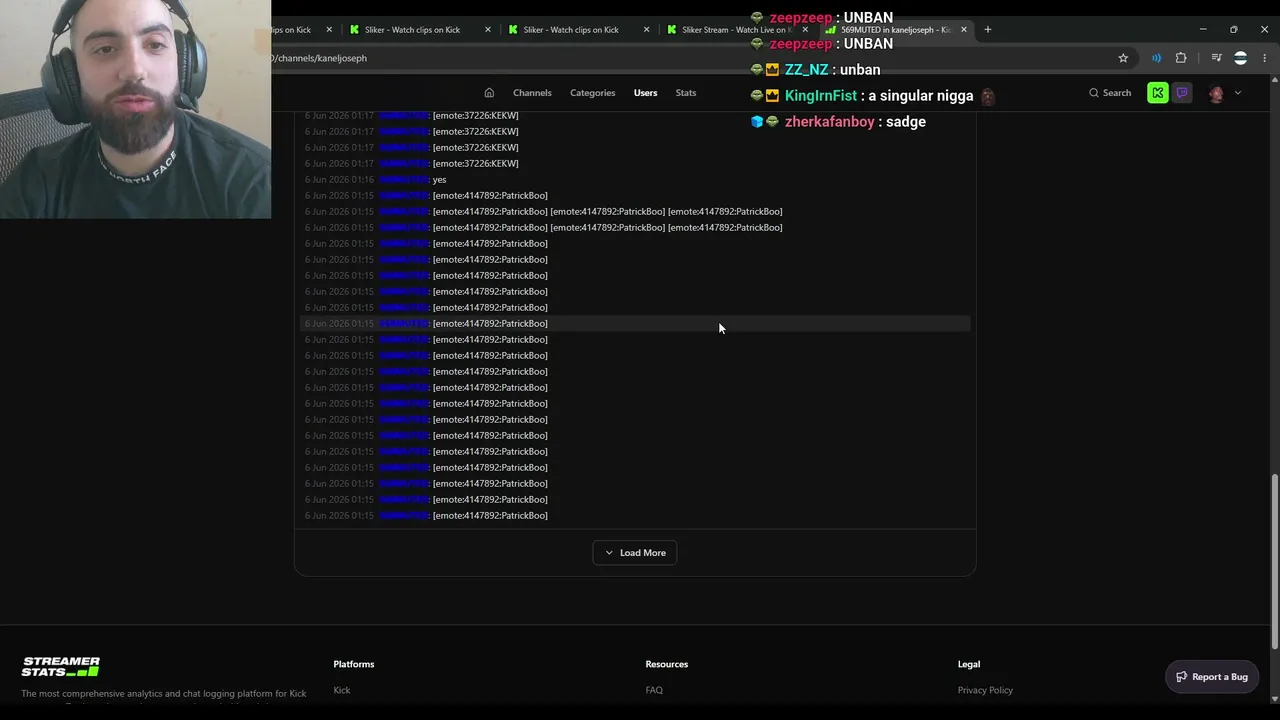Open the browser profile icon
The height and width of the screenshot is (720, 1280).
click(1240, 58)
